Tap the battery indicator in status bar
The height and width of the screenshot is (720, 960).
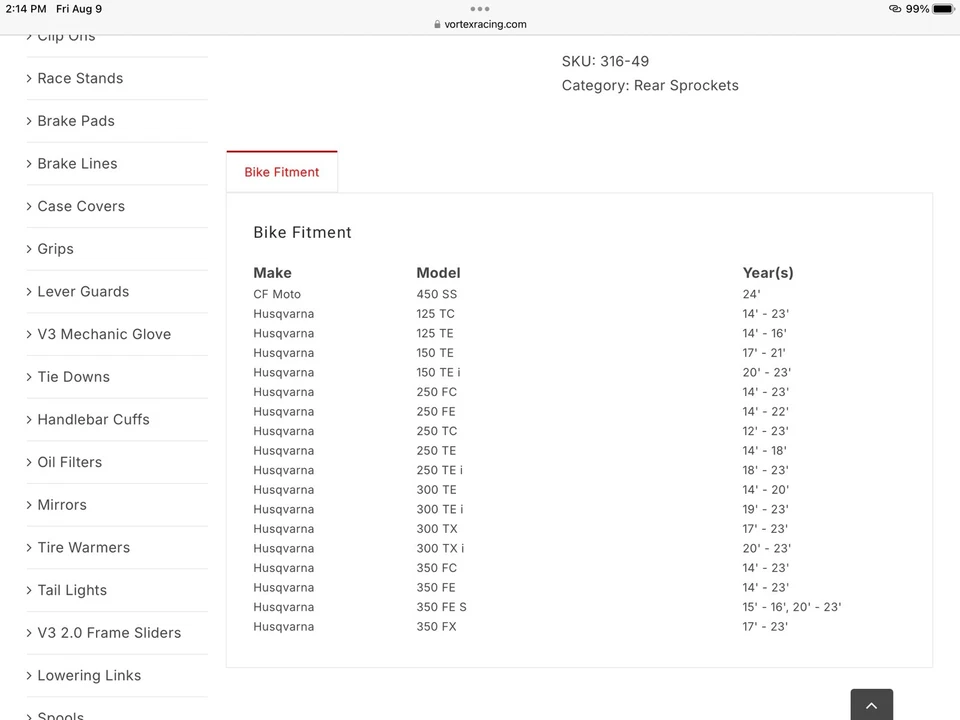click(943, 9)
